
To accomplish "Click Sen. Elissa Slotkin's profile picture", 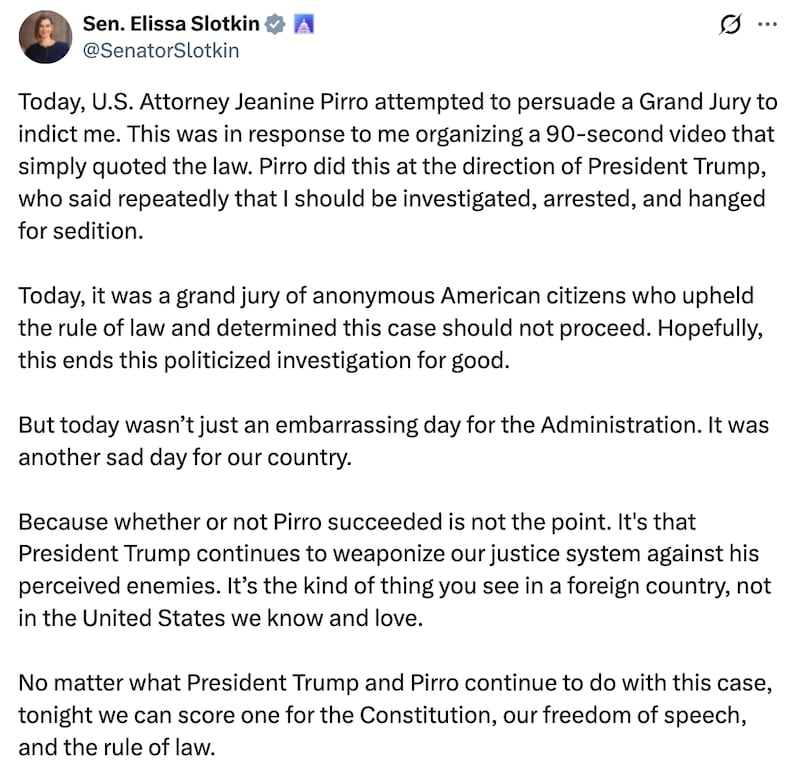I will [45, 35].
